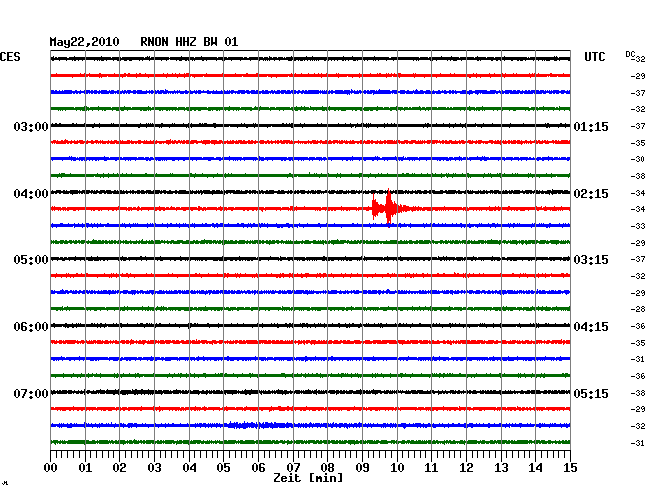The width and height of the screenshot is (650, 494).
Task: Click the red seismic event burst near 02:15
Action: point(392,208)
